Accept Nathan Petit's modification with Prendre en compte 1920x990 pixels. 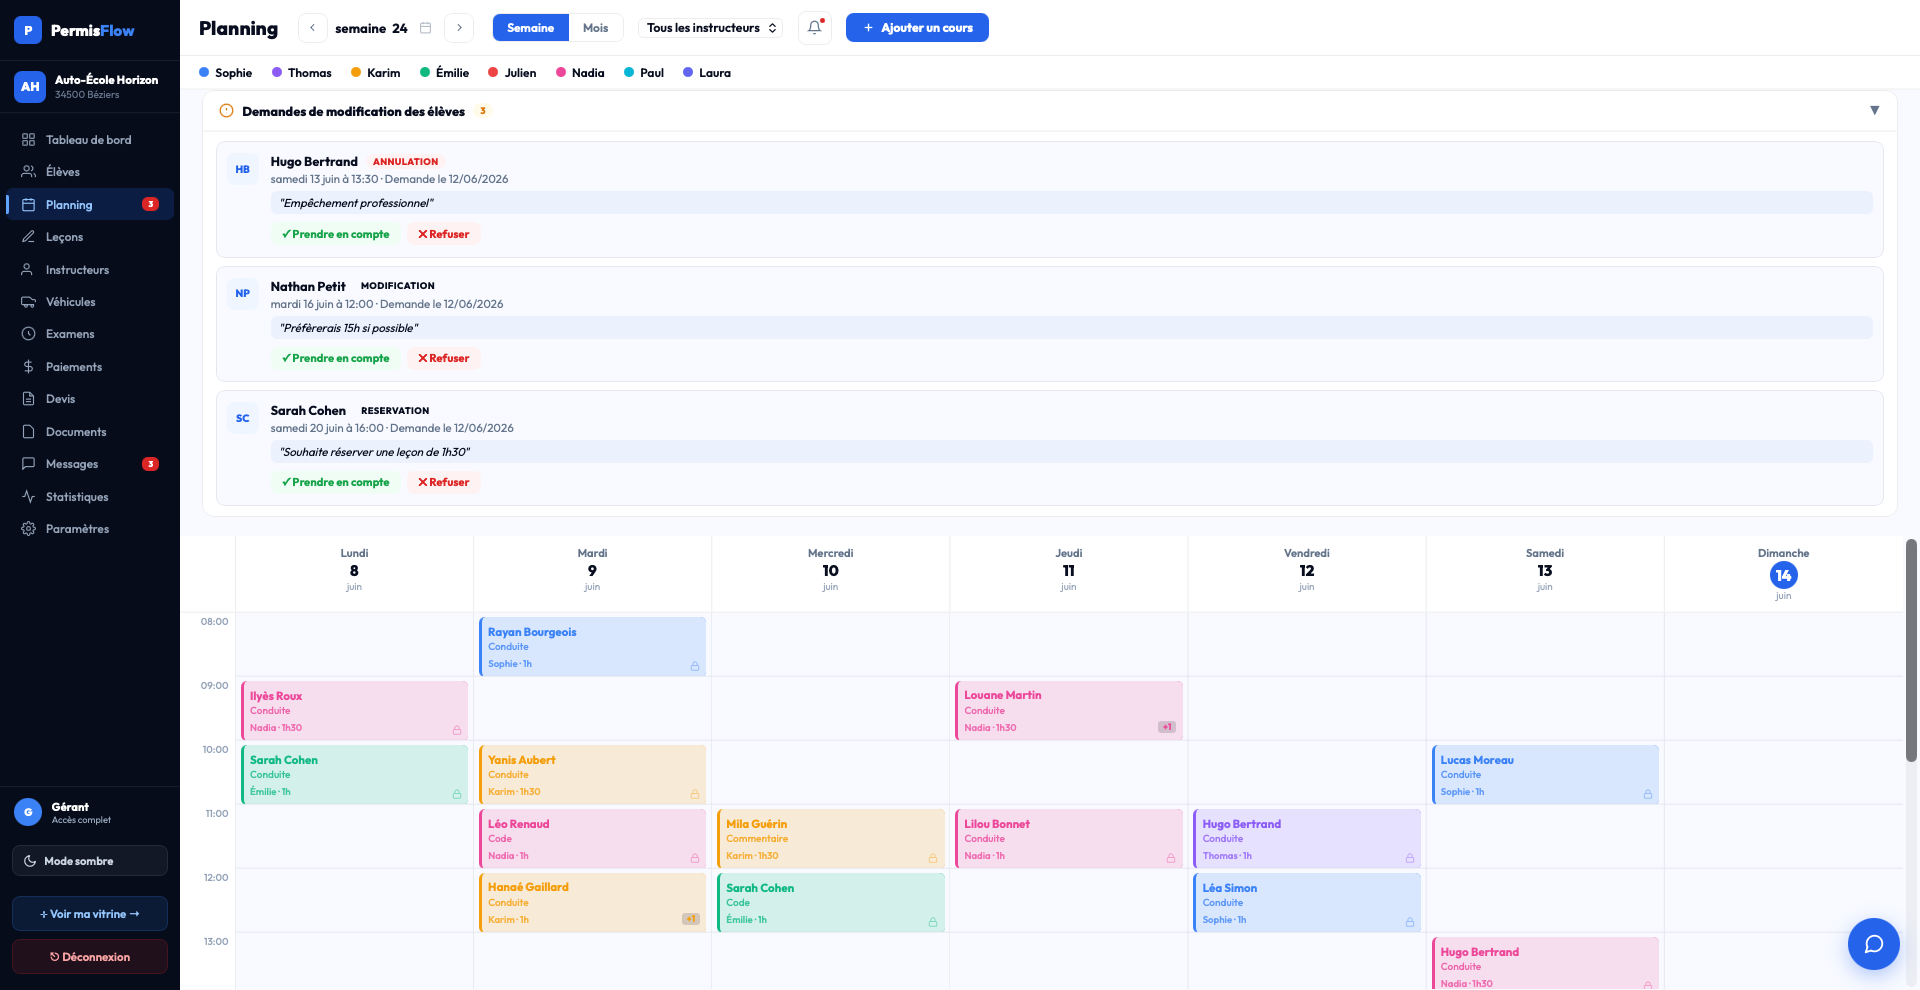tap(335, 358)
